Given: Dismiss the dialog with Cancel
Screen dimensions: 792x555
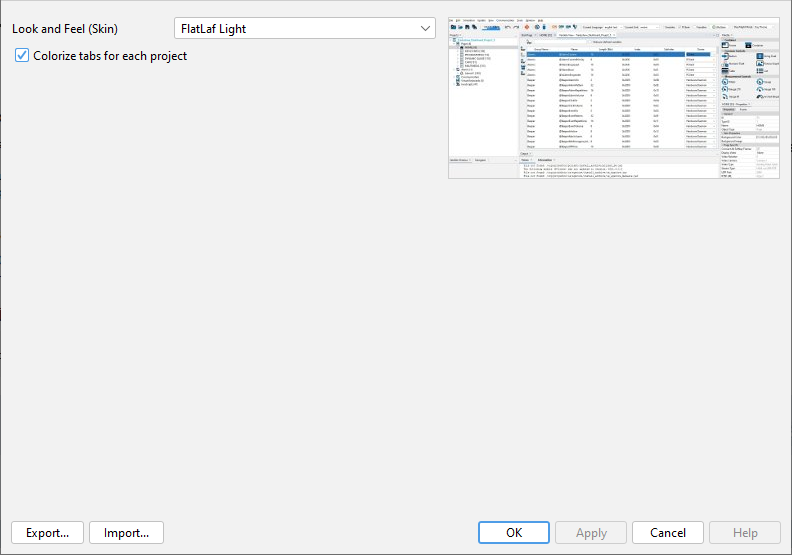Looking at the screenshot, I should pos(669,533).
